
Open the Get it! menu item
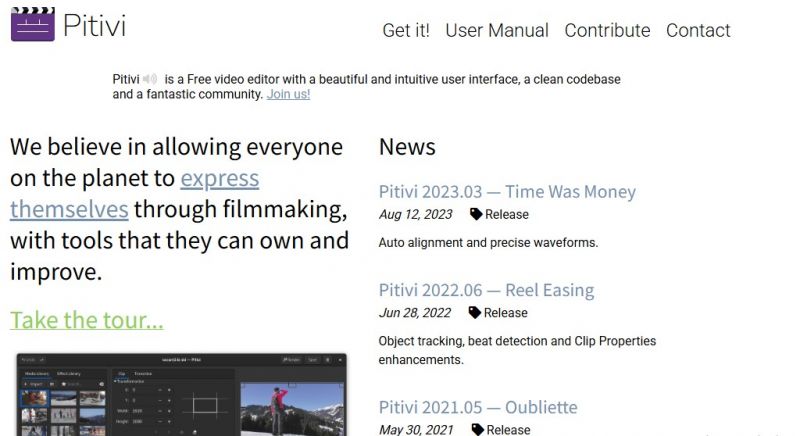(x=406, y=30)
